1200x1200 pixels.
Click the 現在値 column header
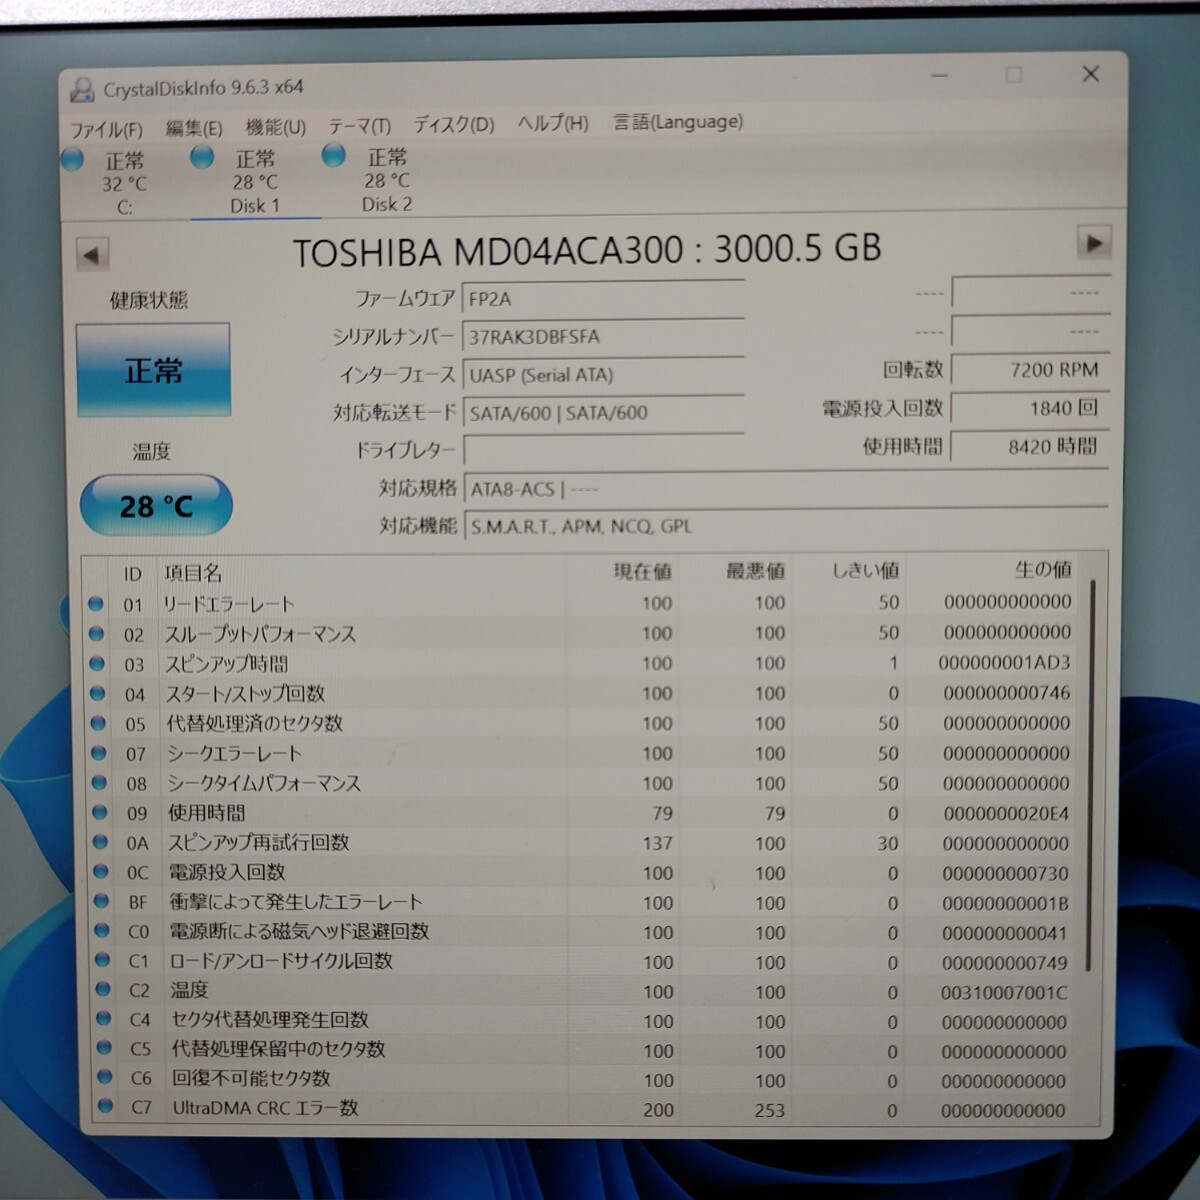click(x=642, y=572)
